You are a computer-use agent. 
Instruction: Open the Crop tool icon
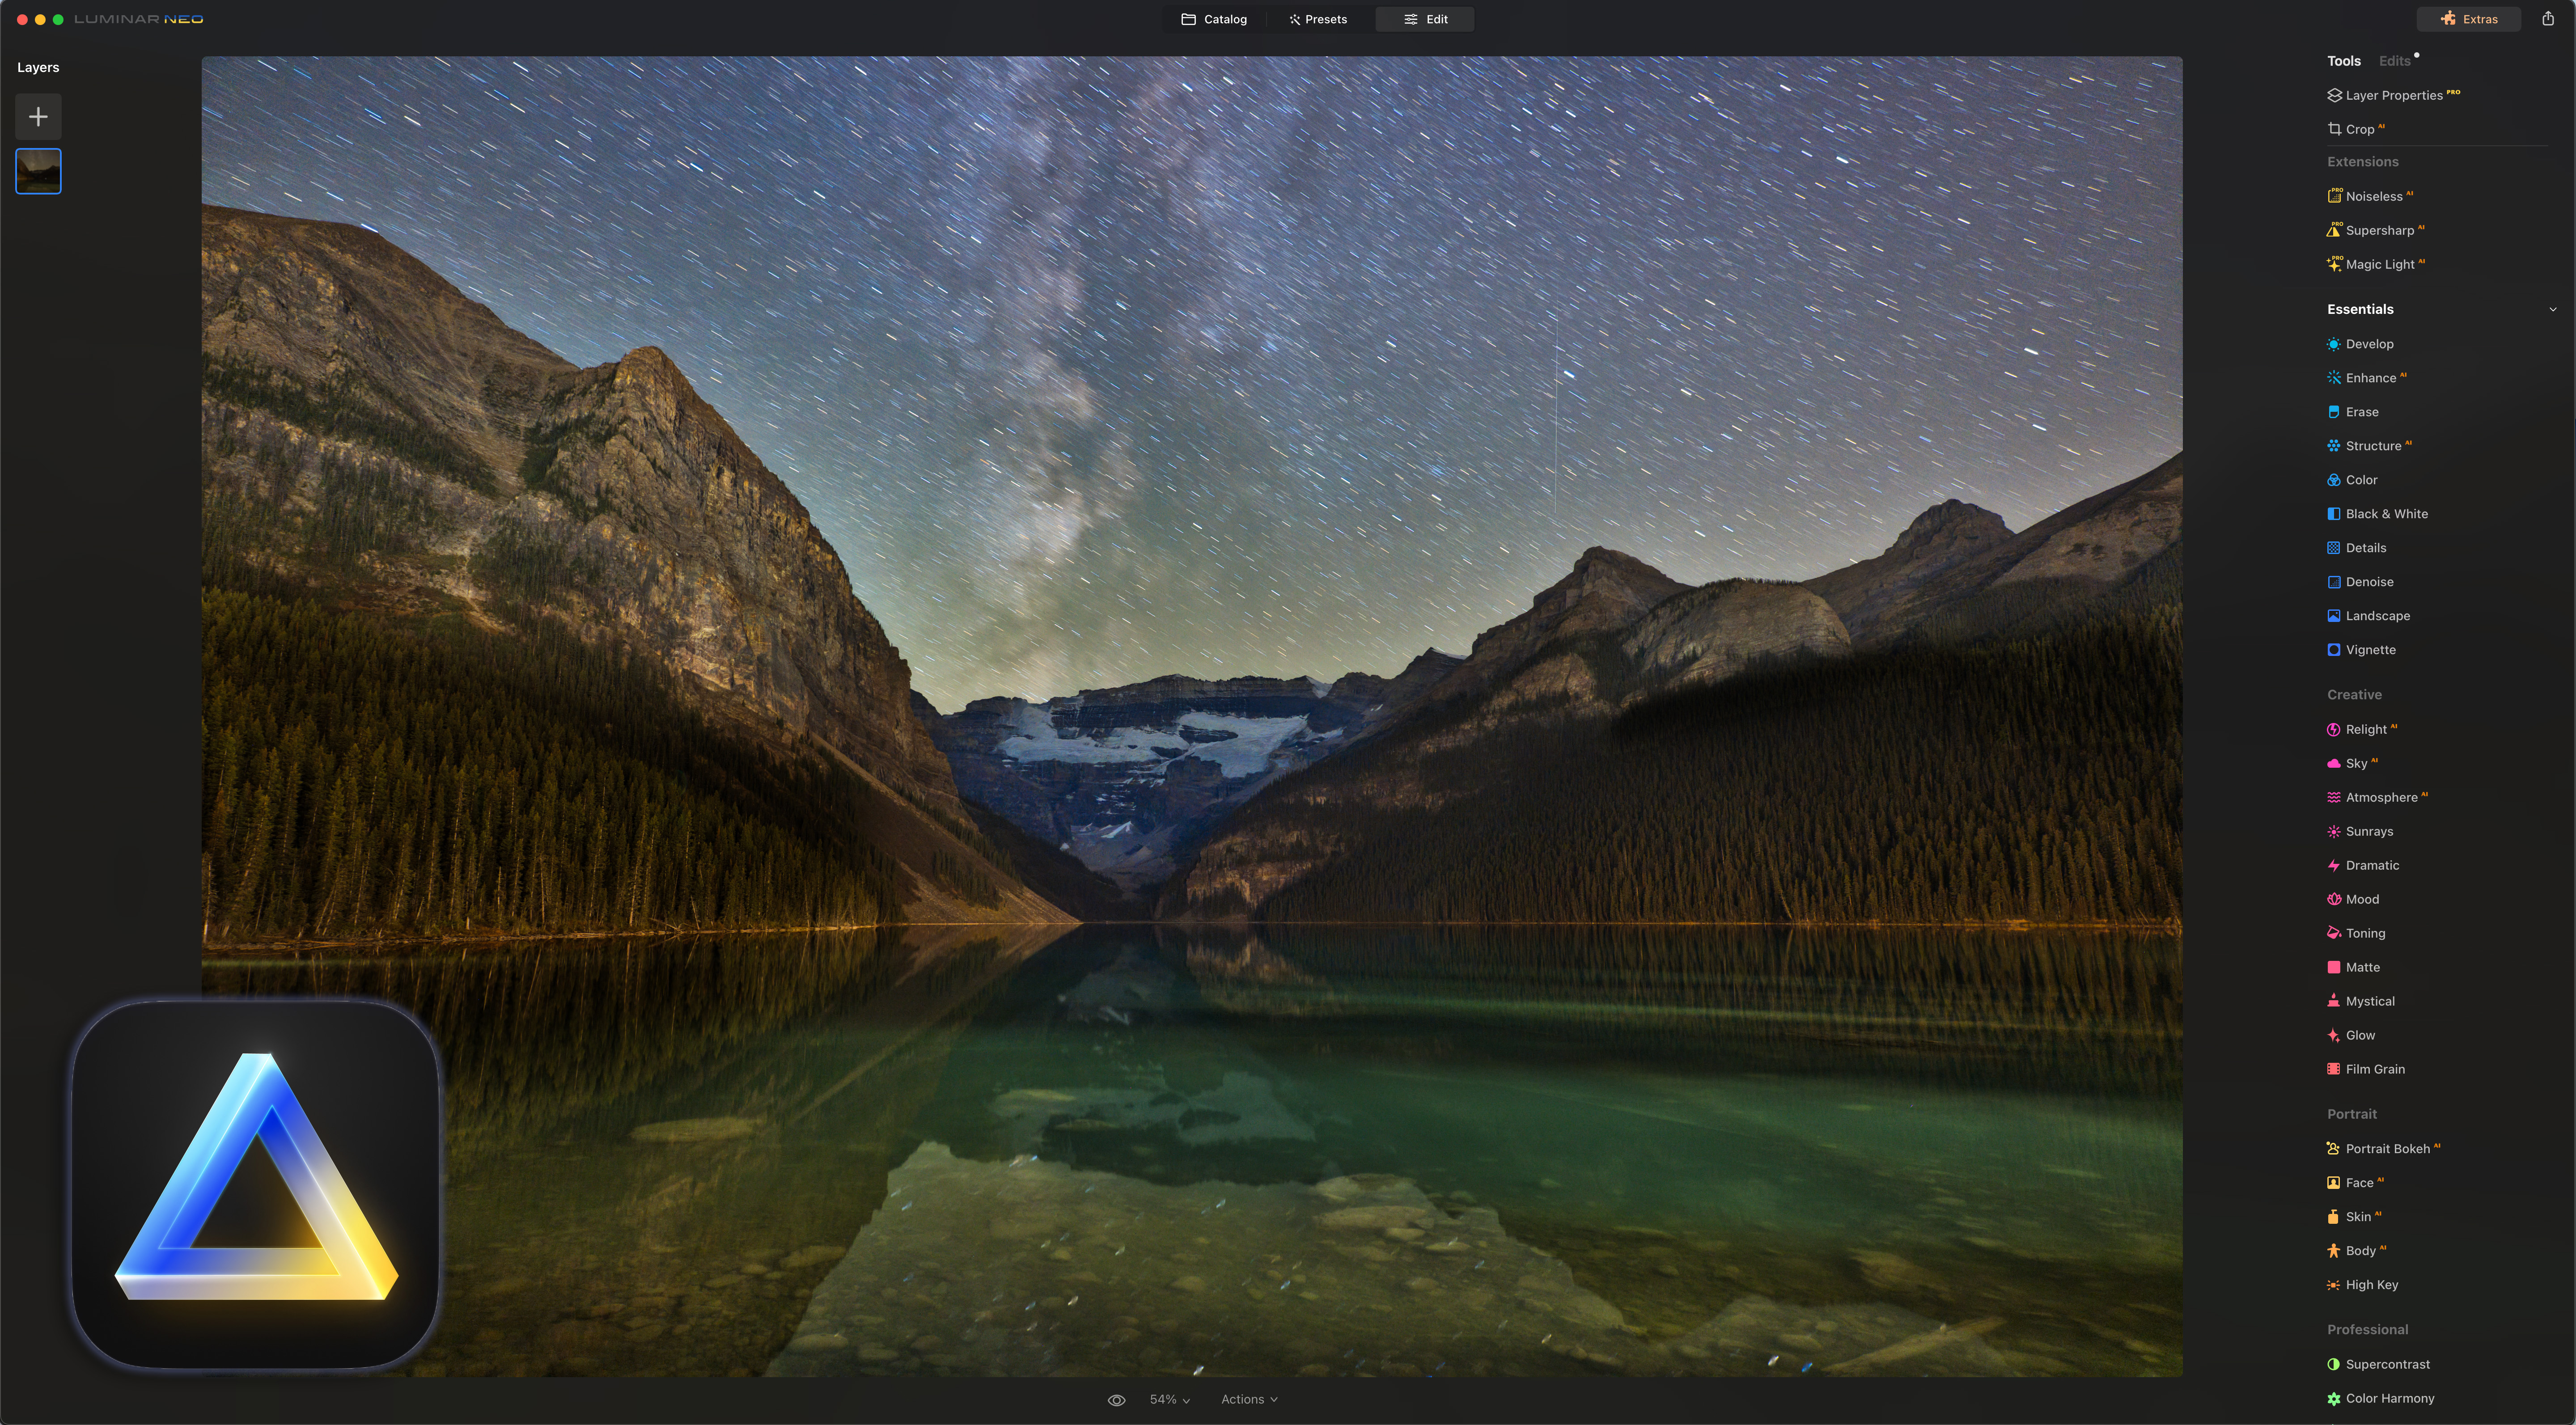point(2334,129)
